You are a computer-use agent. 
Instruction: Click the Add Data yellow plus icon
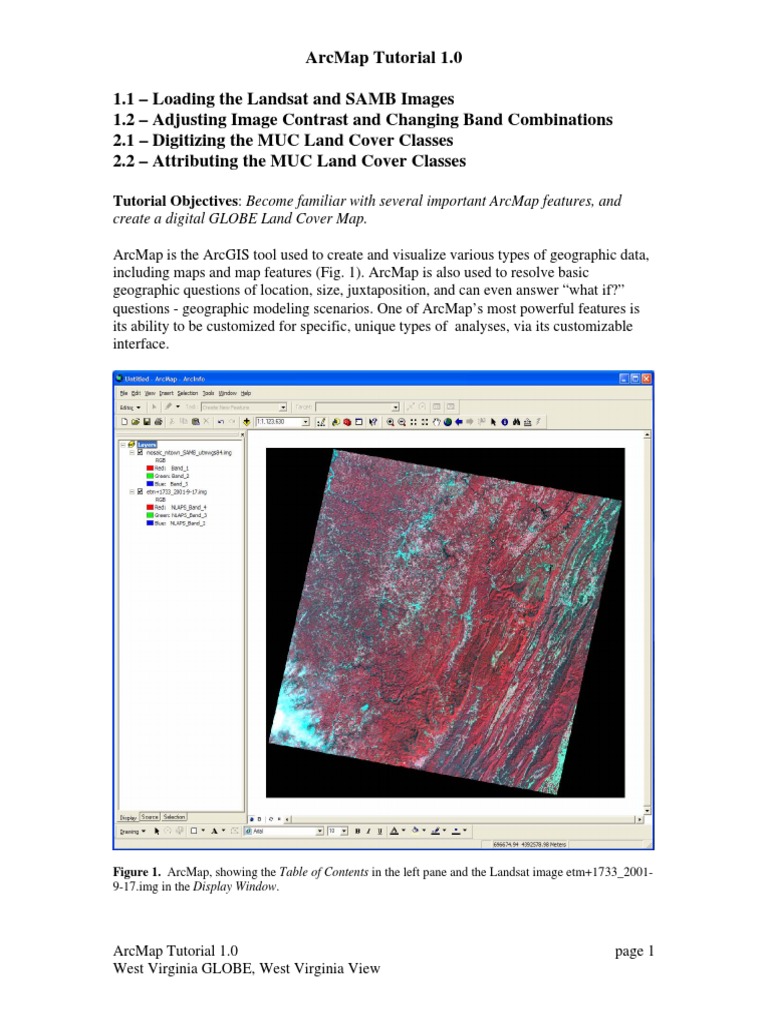click(x=246, y=422)
